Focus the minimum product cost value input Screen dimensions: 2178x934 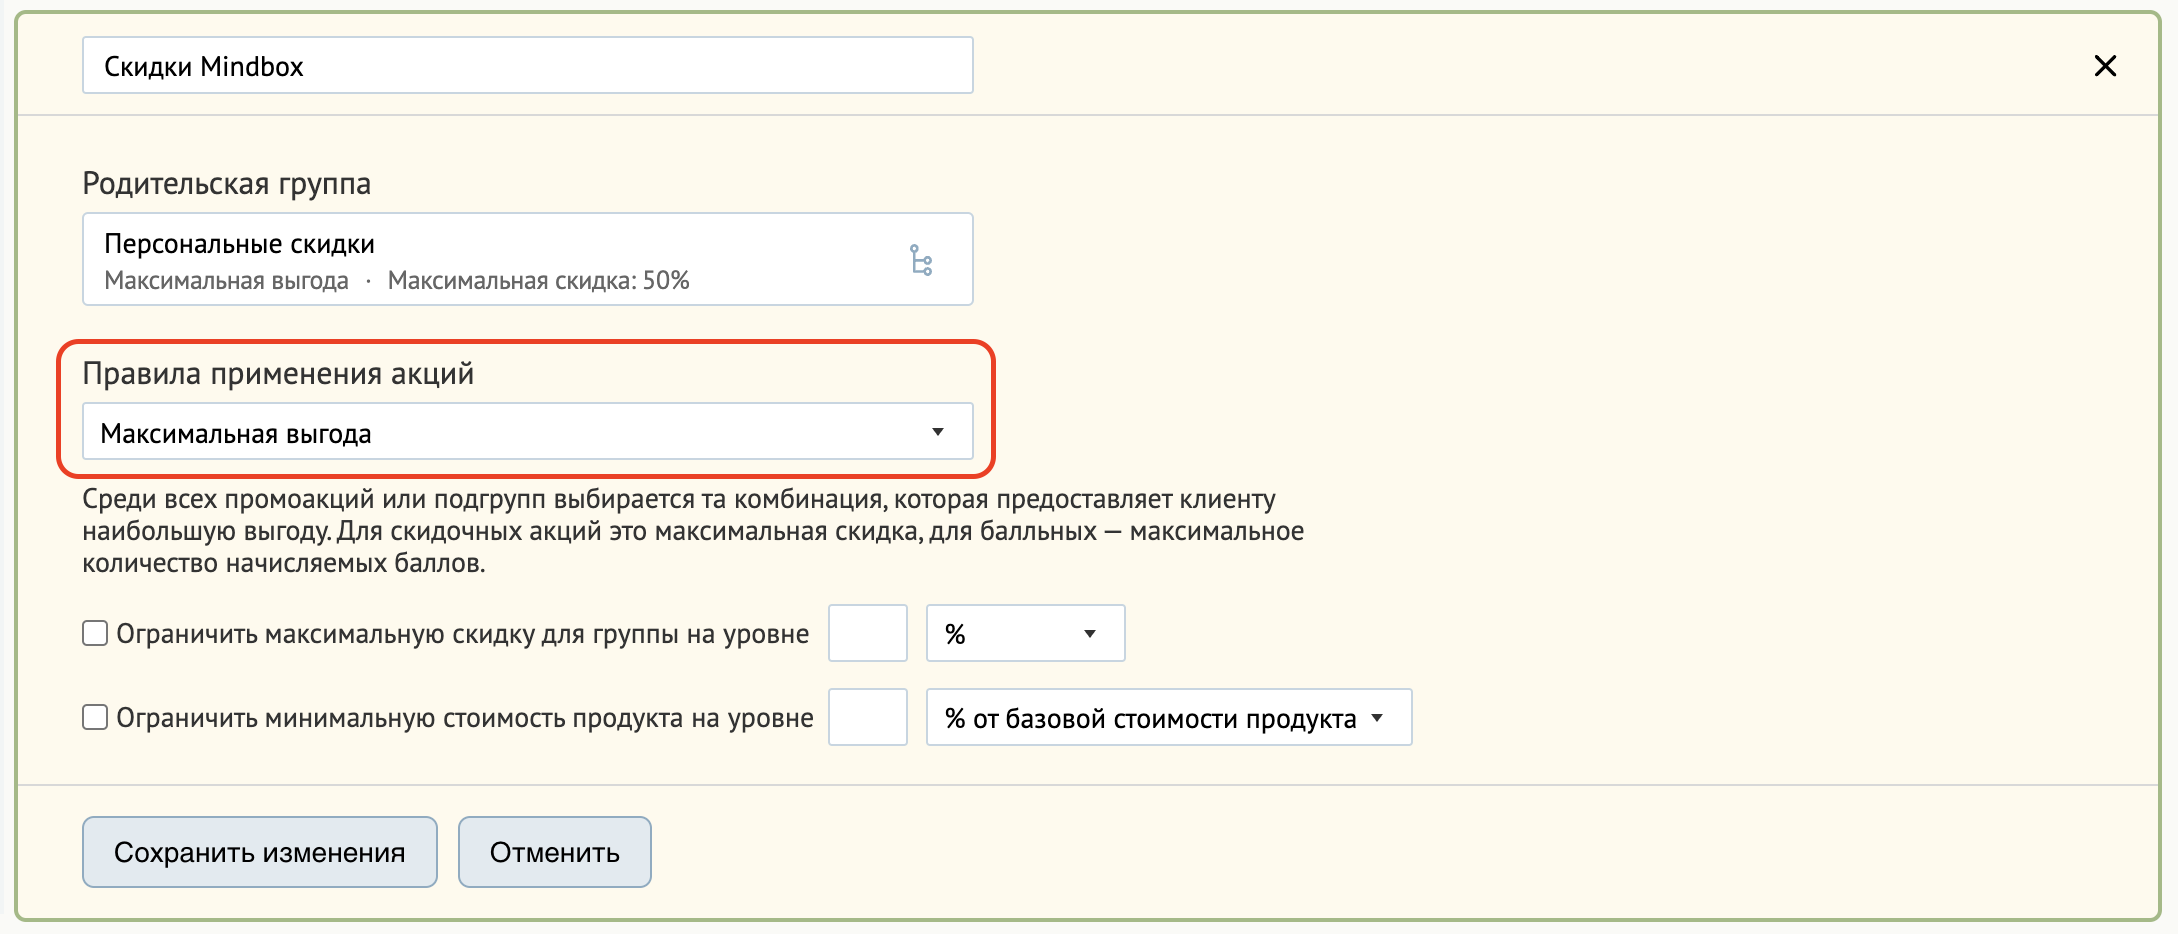coord(868,717)
